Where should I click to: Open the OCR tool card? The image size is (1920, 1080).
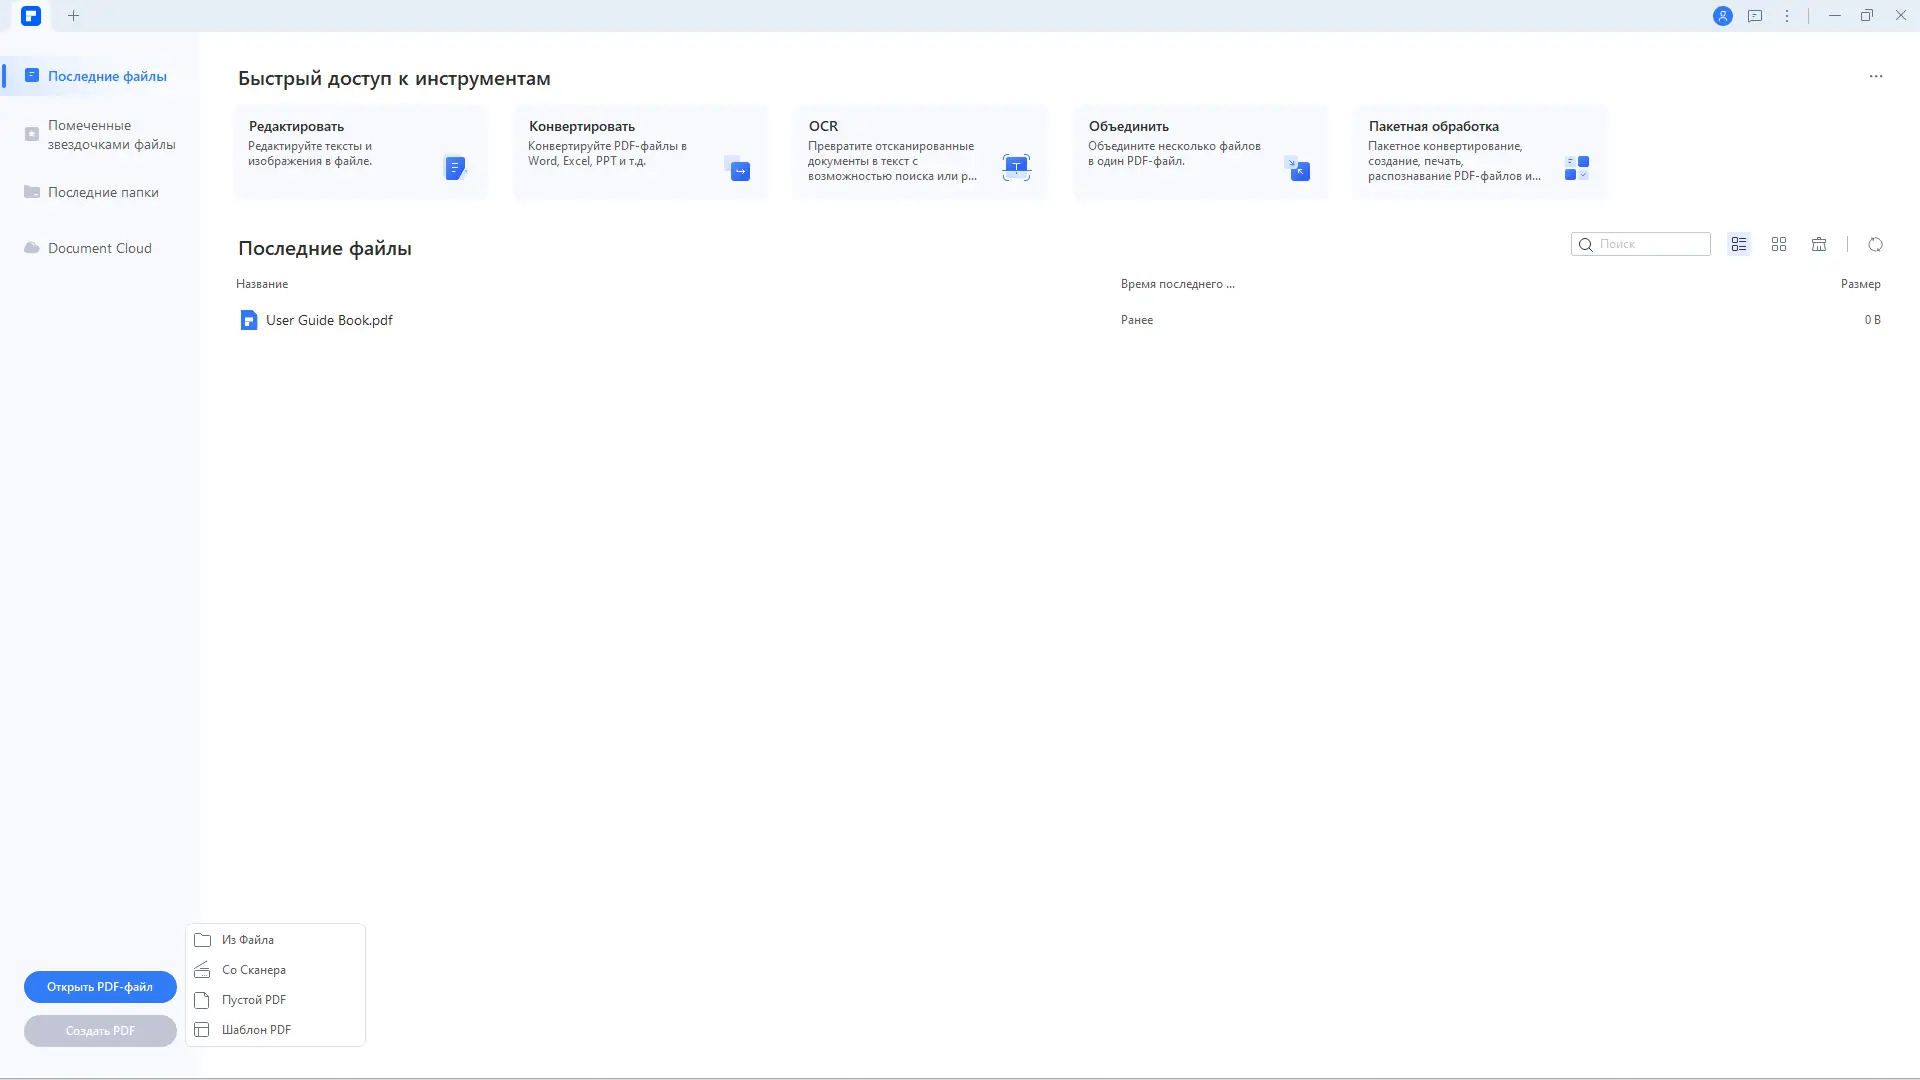coord(920,152)
